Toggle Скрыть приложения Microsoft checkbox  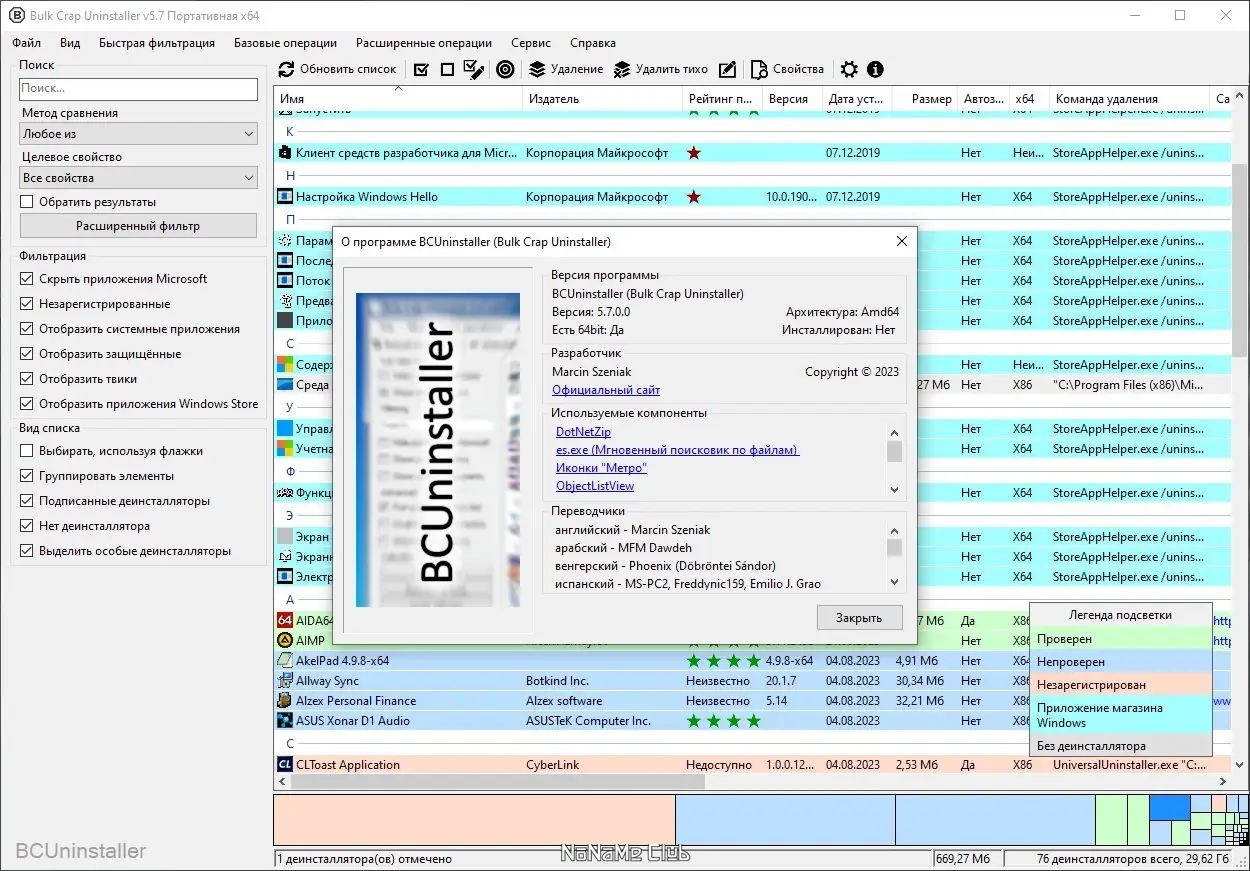(x=27, y=279)
